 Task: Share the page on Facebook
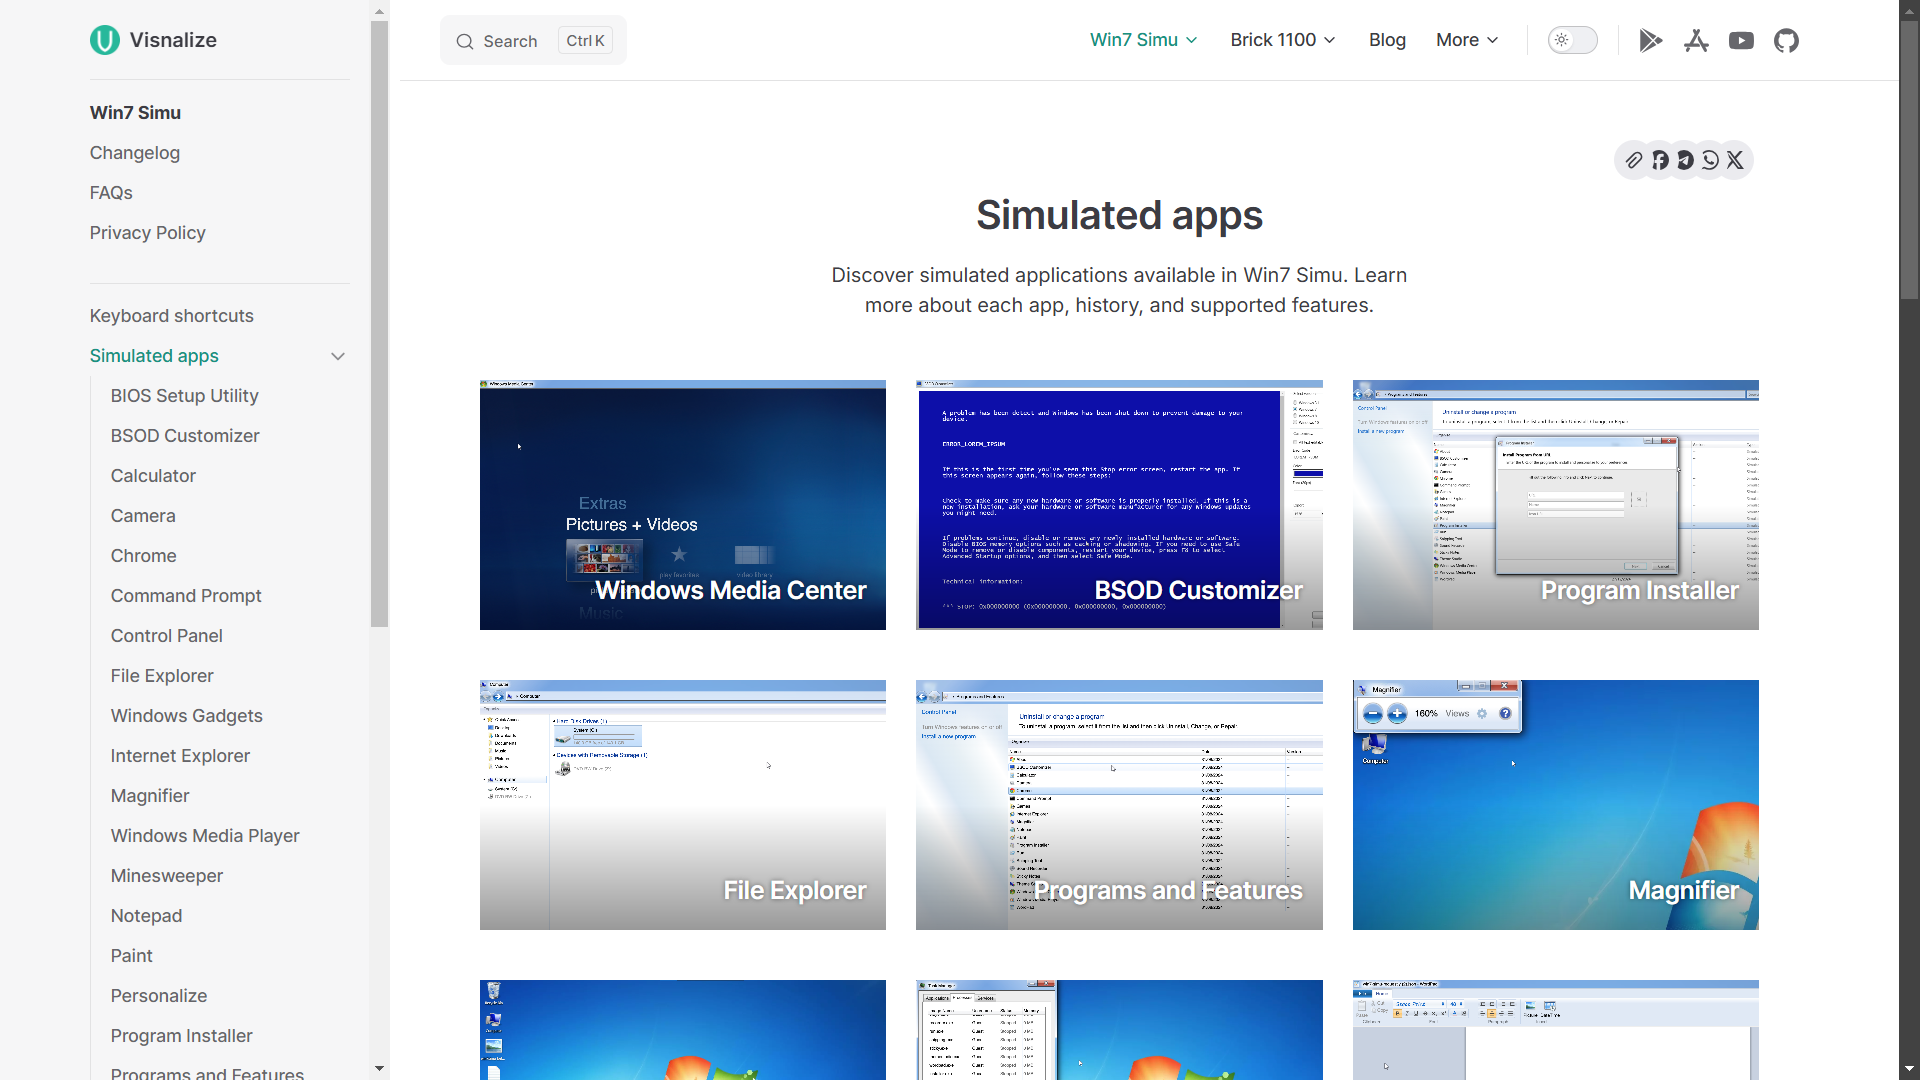tap(1660, 160)
